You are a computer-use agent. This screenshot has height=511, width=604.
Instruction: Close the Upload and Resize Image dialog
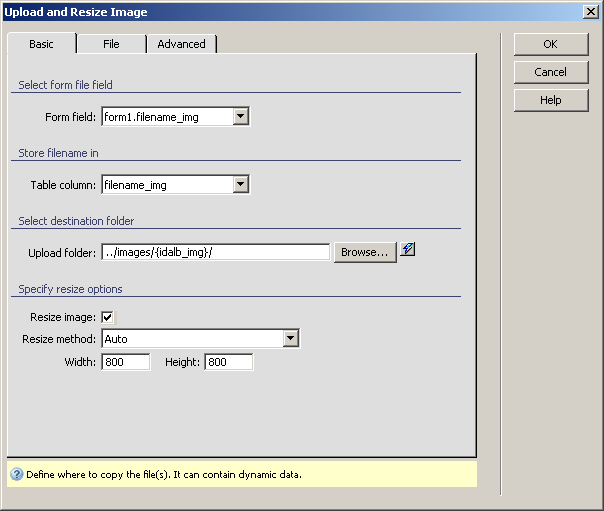point(591,12)
